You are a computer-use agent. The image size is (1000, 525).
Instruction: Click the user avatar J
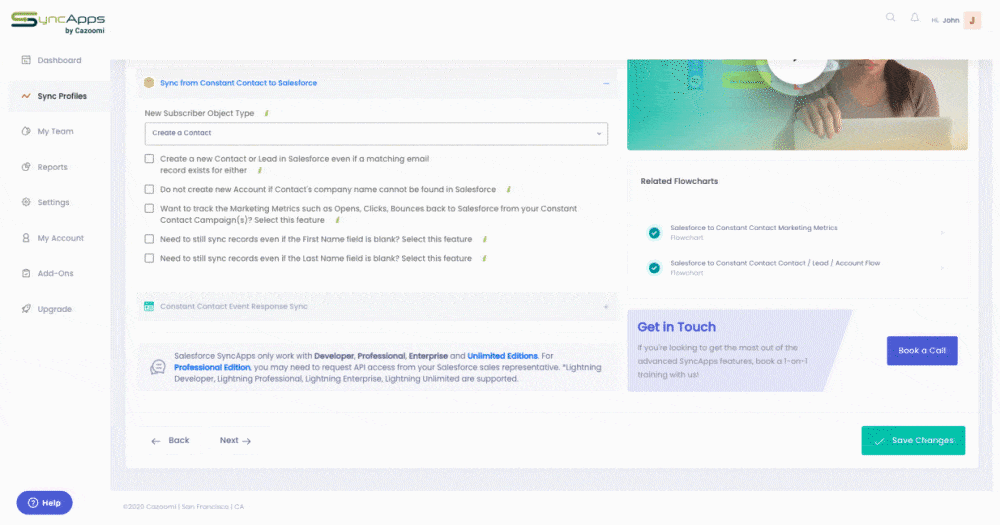coord(972,20)
